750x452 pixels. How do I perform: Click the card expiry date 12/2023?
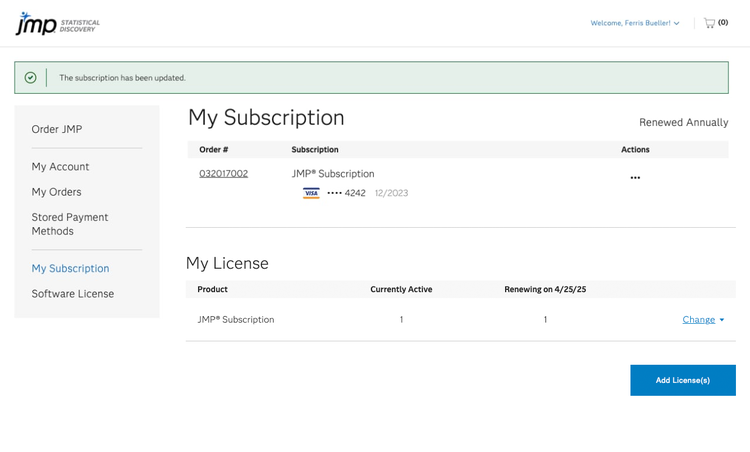(391, 193)
